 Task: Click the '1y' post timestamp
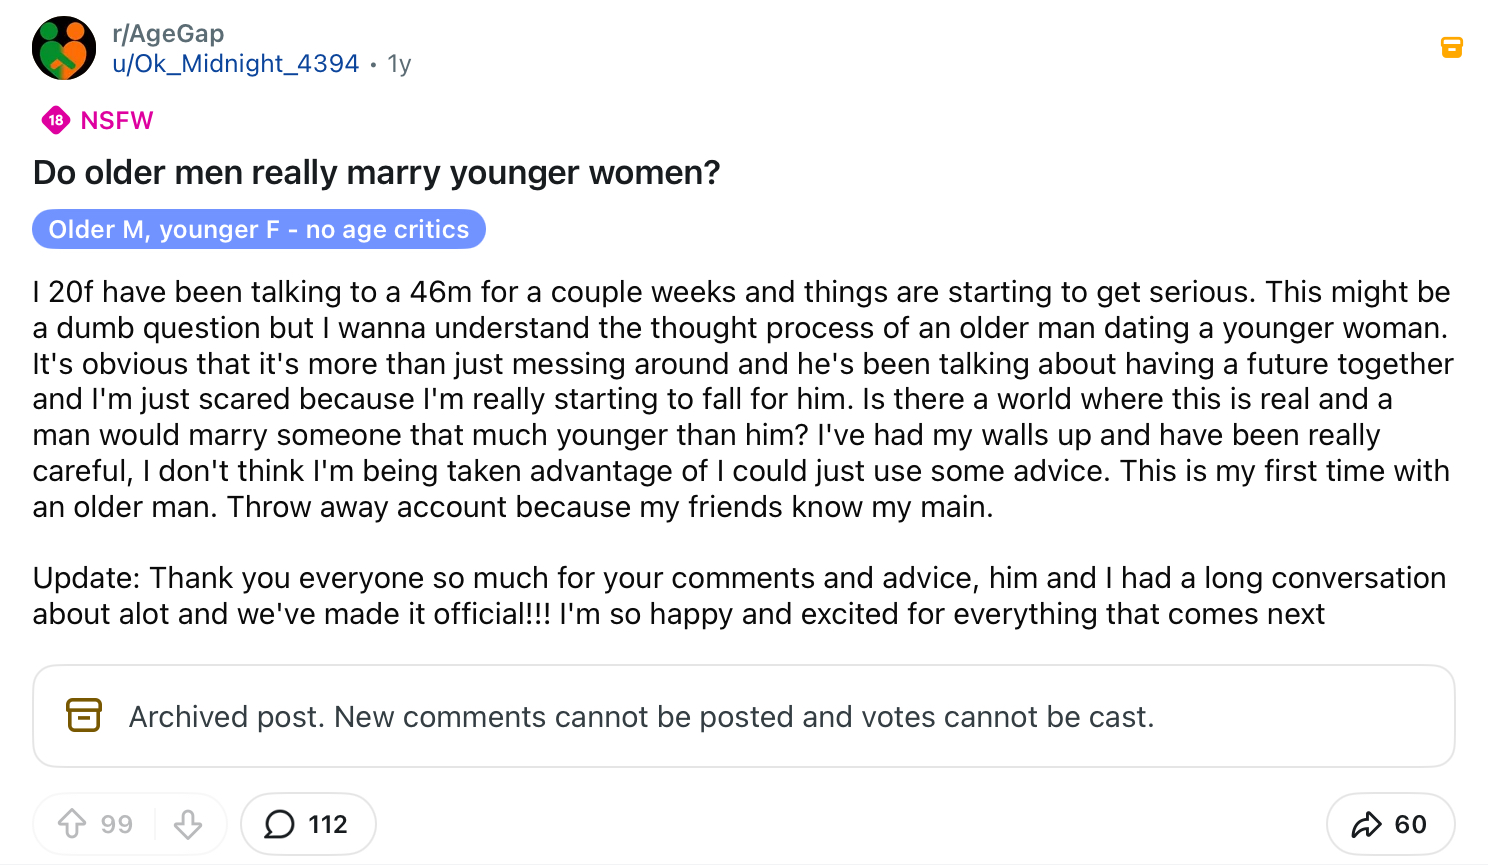point(399,64)
